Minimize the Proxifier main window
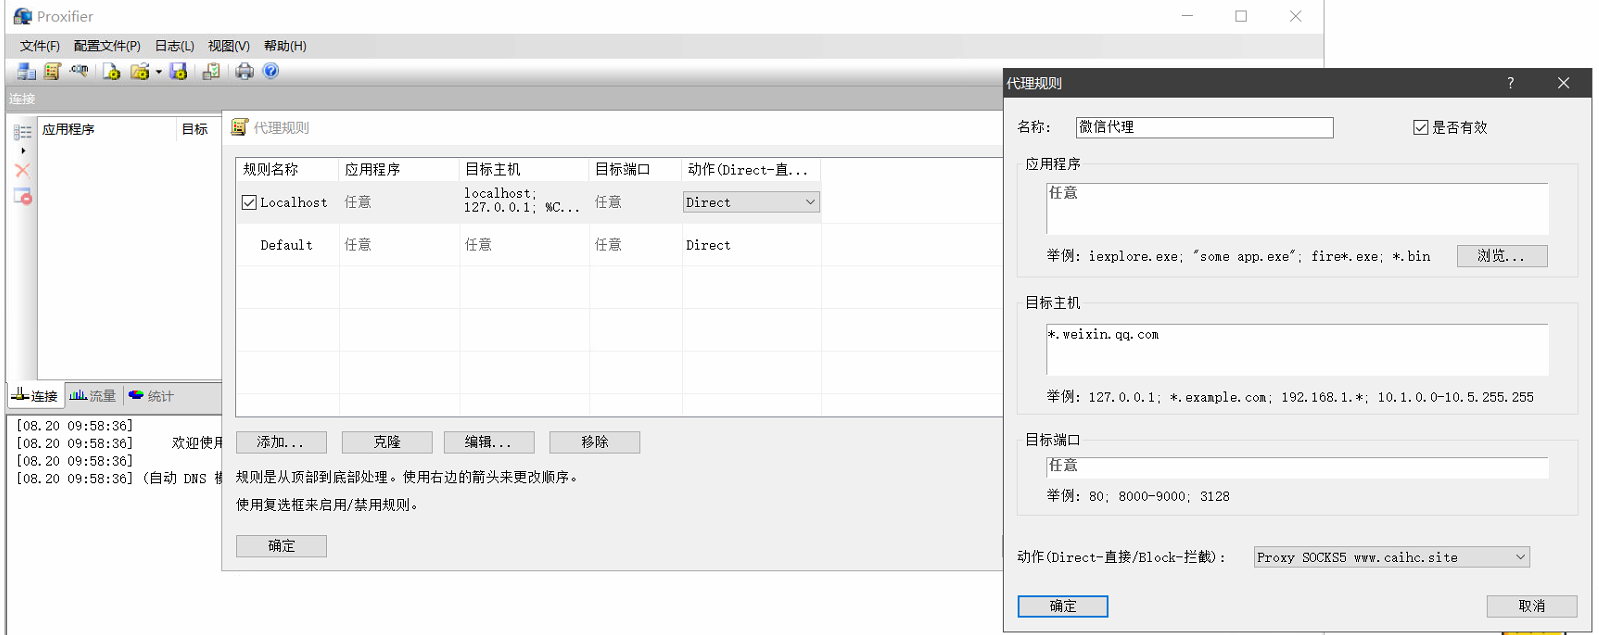 (x=1187, y=16)
